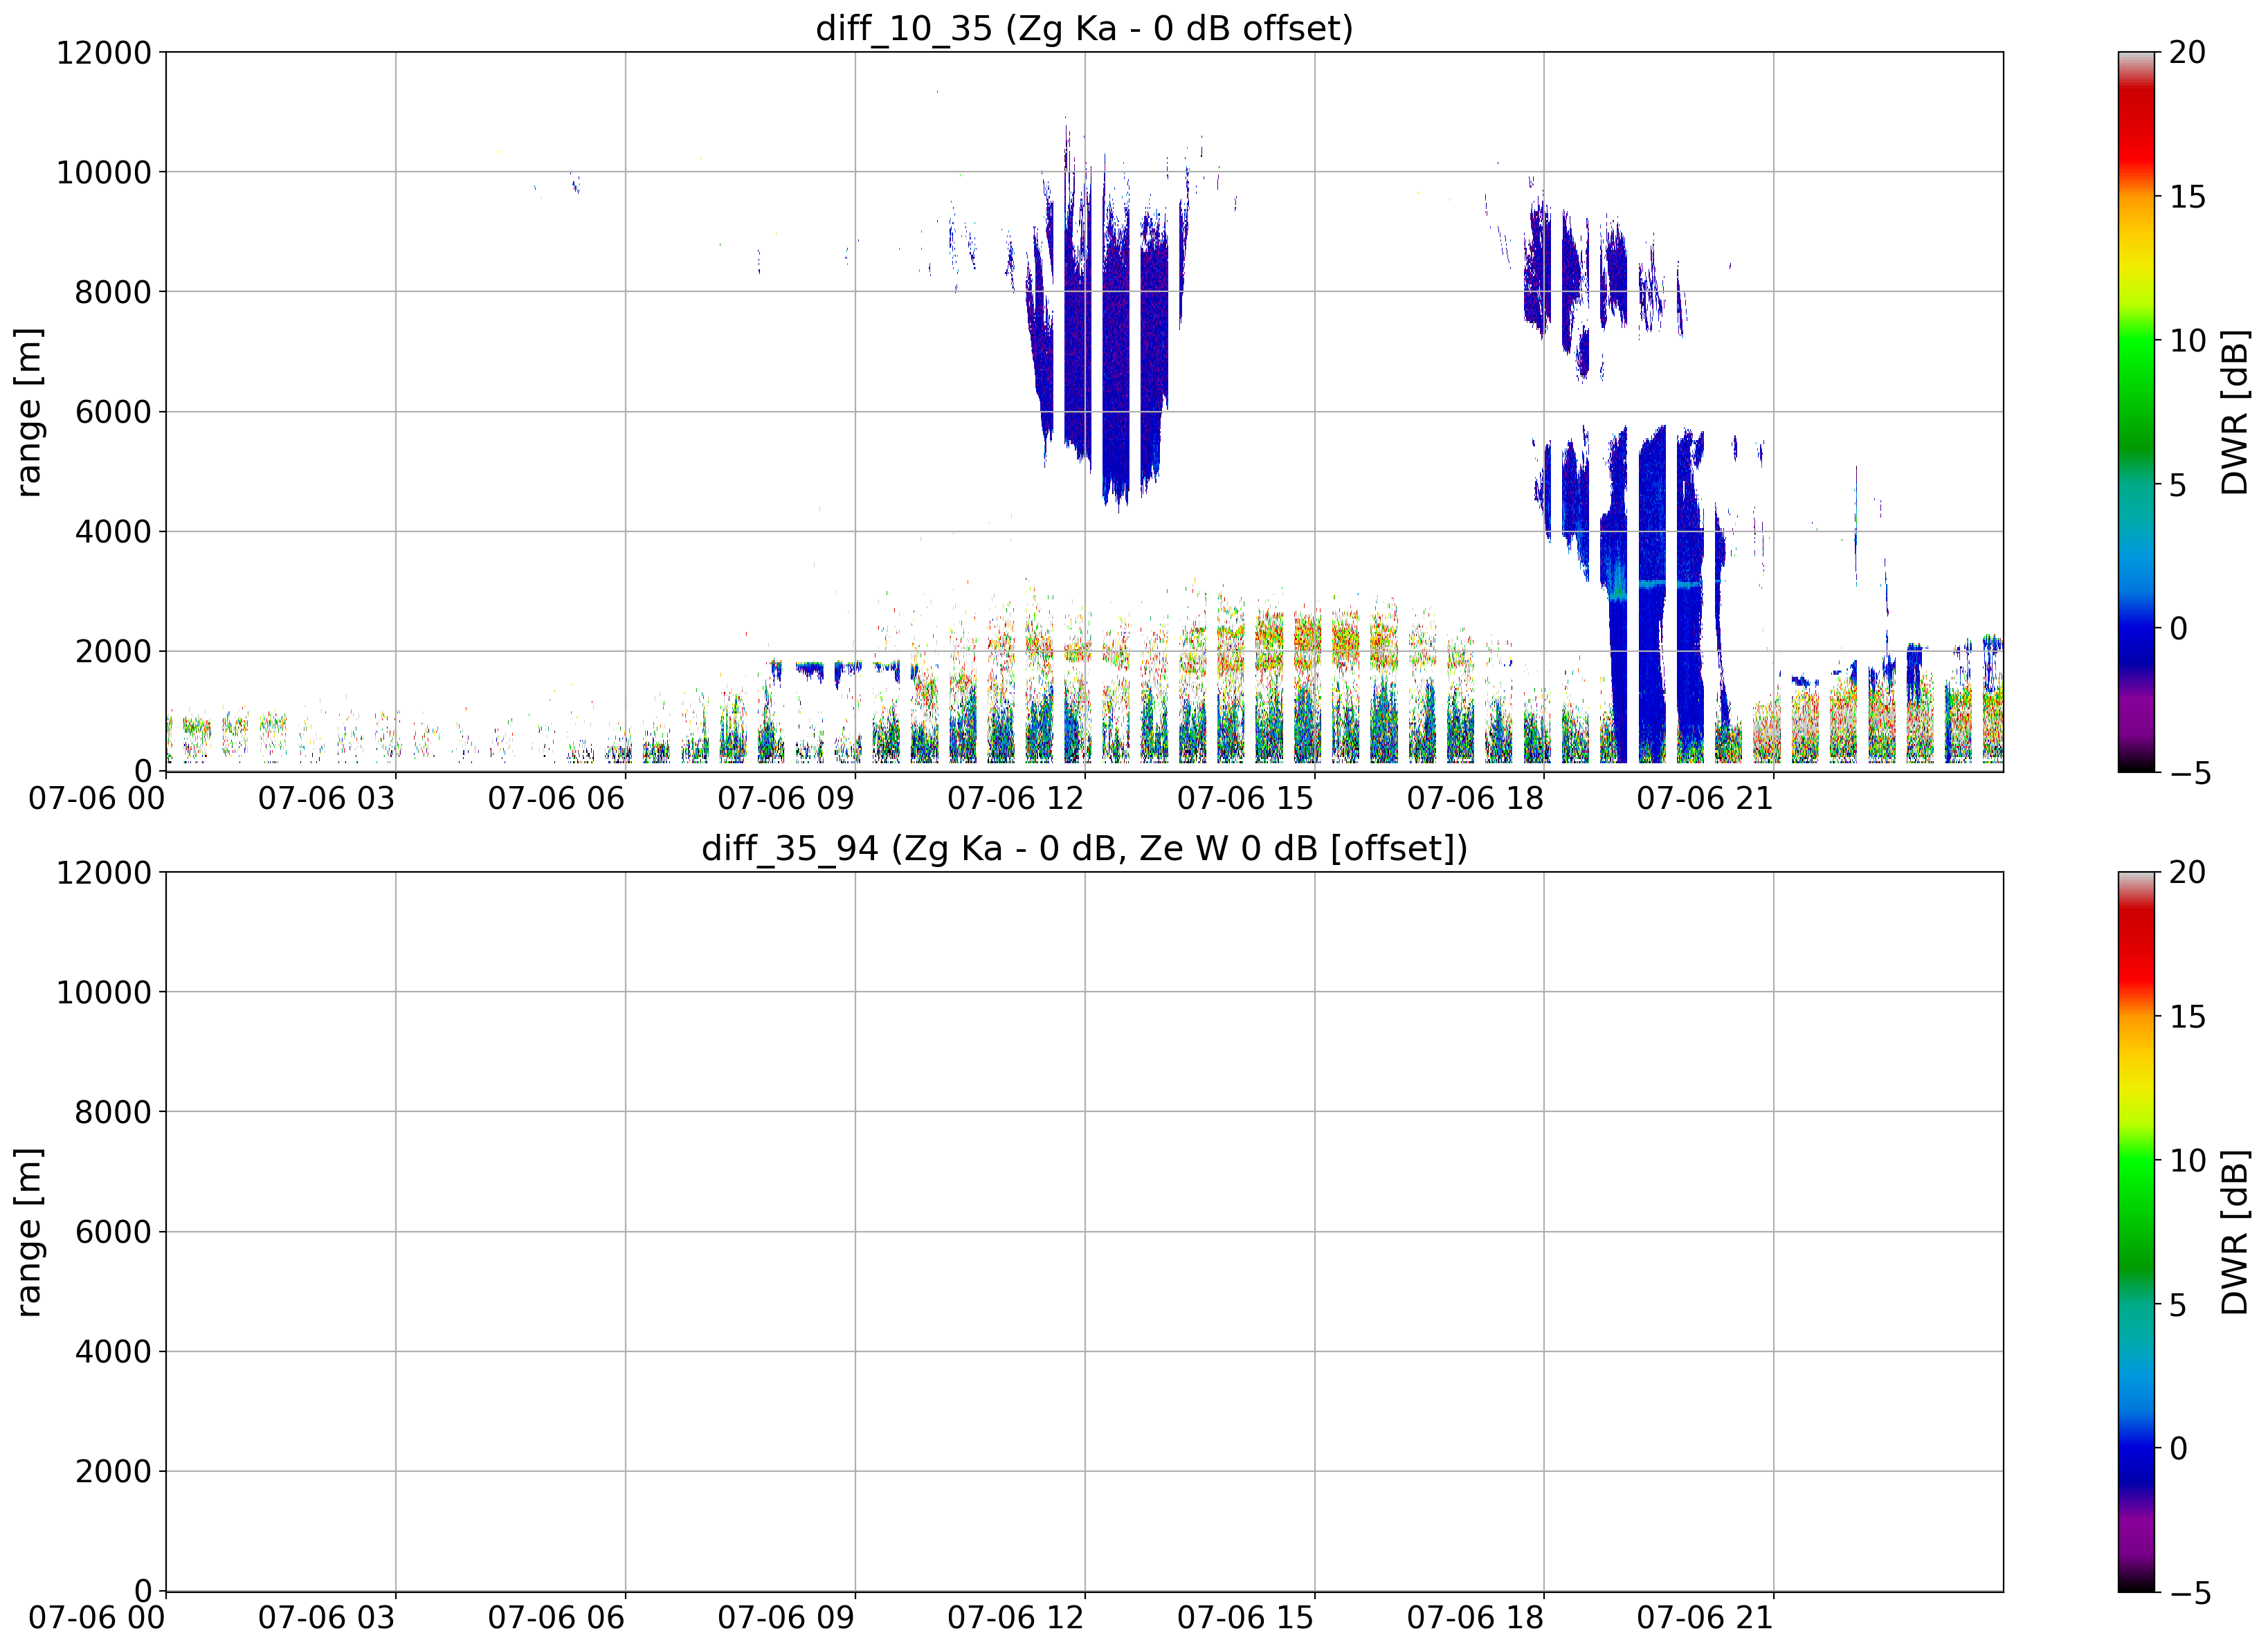Viewport: 2268px width, 1649px height.
Task: Click the 07-06 15 tick under diff_35_94 plot
Action: click(x=1245, y=1618)
